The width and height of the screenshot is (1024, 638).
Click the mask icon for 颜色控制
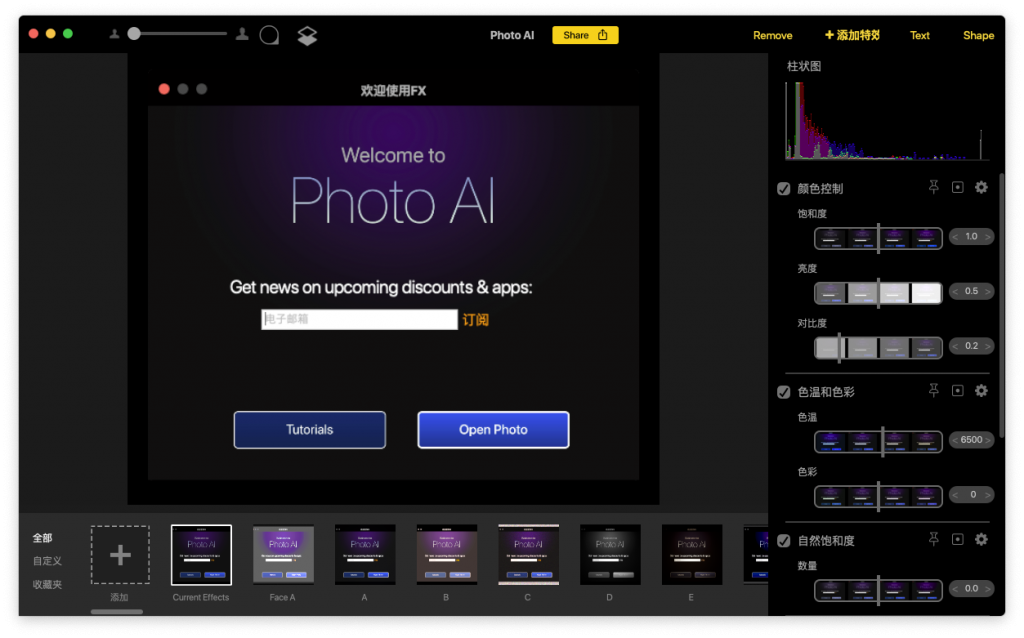point(957,187)
